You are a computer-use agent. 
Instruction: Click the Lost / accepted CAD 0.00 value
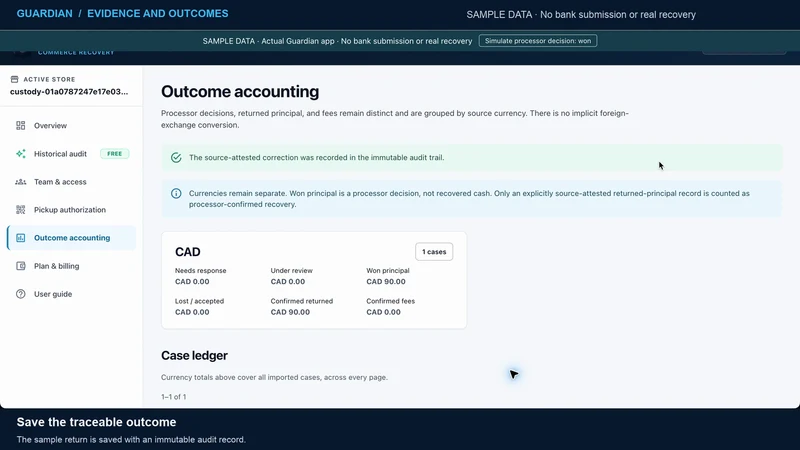(192, 312)
